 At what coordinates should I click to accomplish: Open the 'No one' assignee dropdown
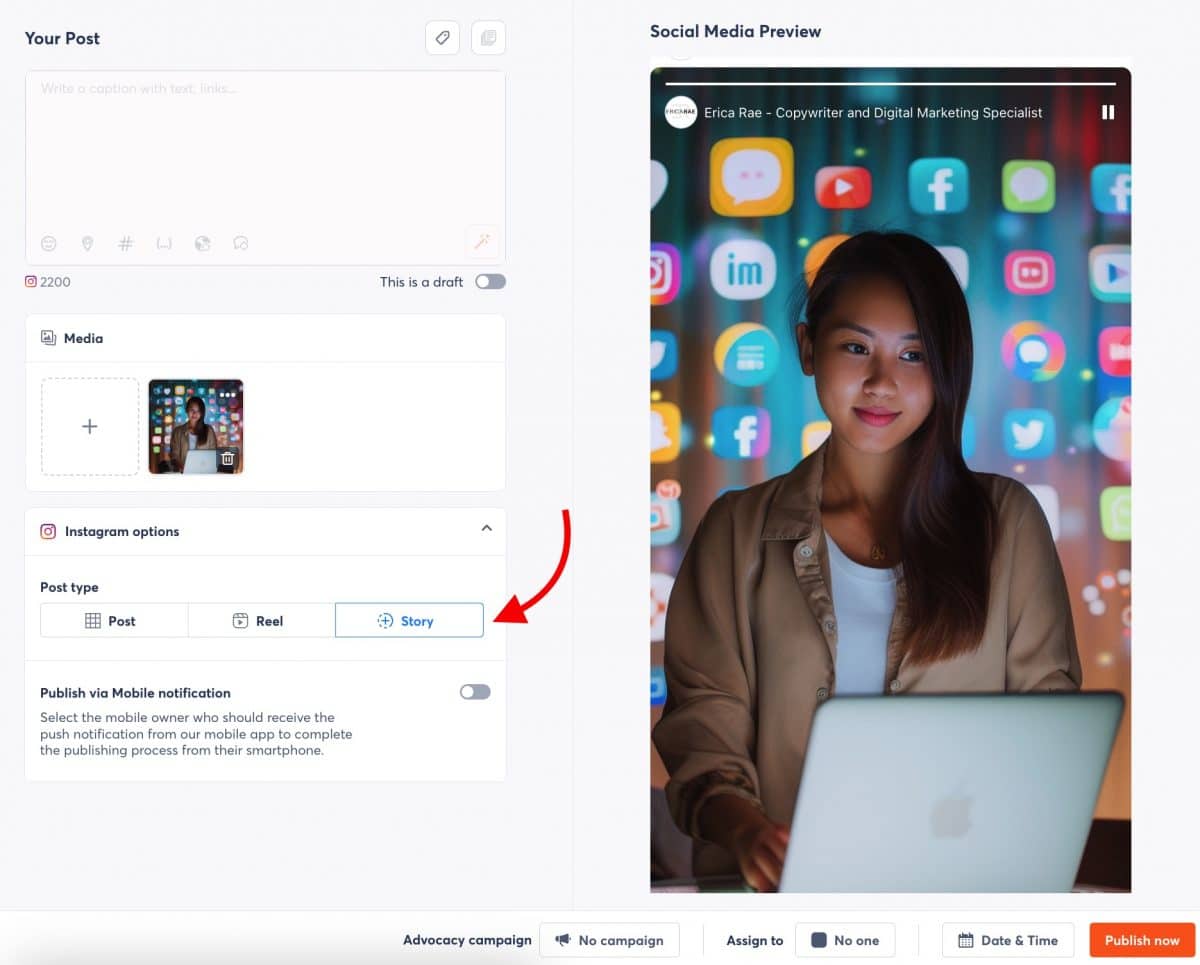click(x=846, y=940)
